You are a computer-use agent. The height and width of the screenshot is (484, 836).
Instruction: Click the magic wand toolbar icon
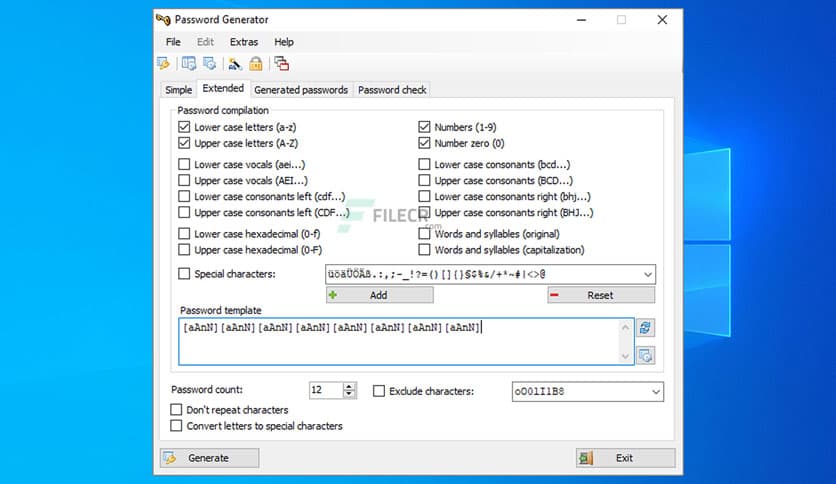point(235,64)
